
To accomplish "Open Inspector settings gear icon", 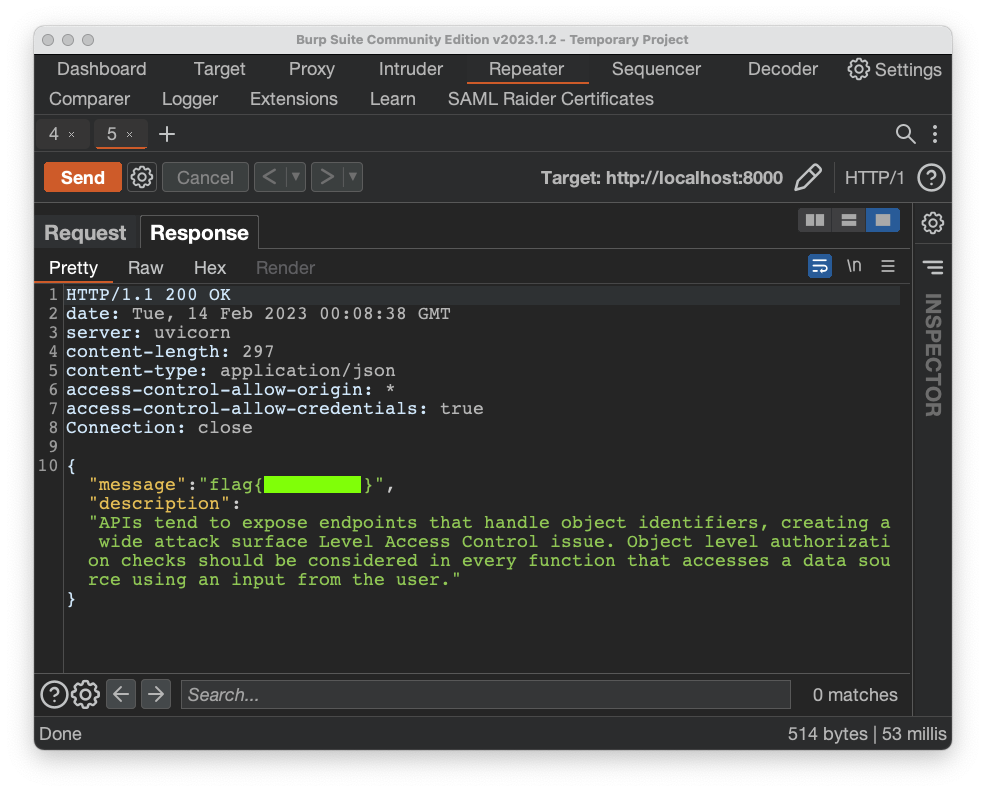I will click(932, 223).
